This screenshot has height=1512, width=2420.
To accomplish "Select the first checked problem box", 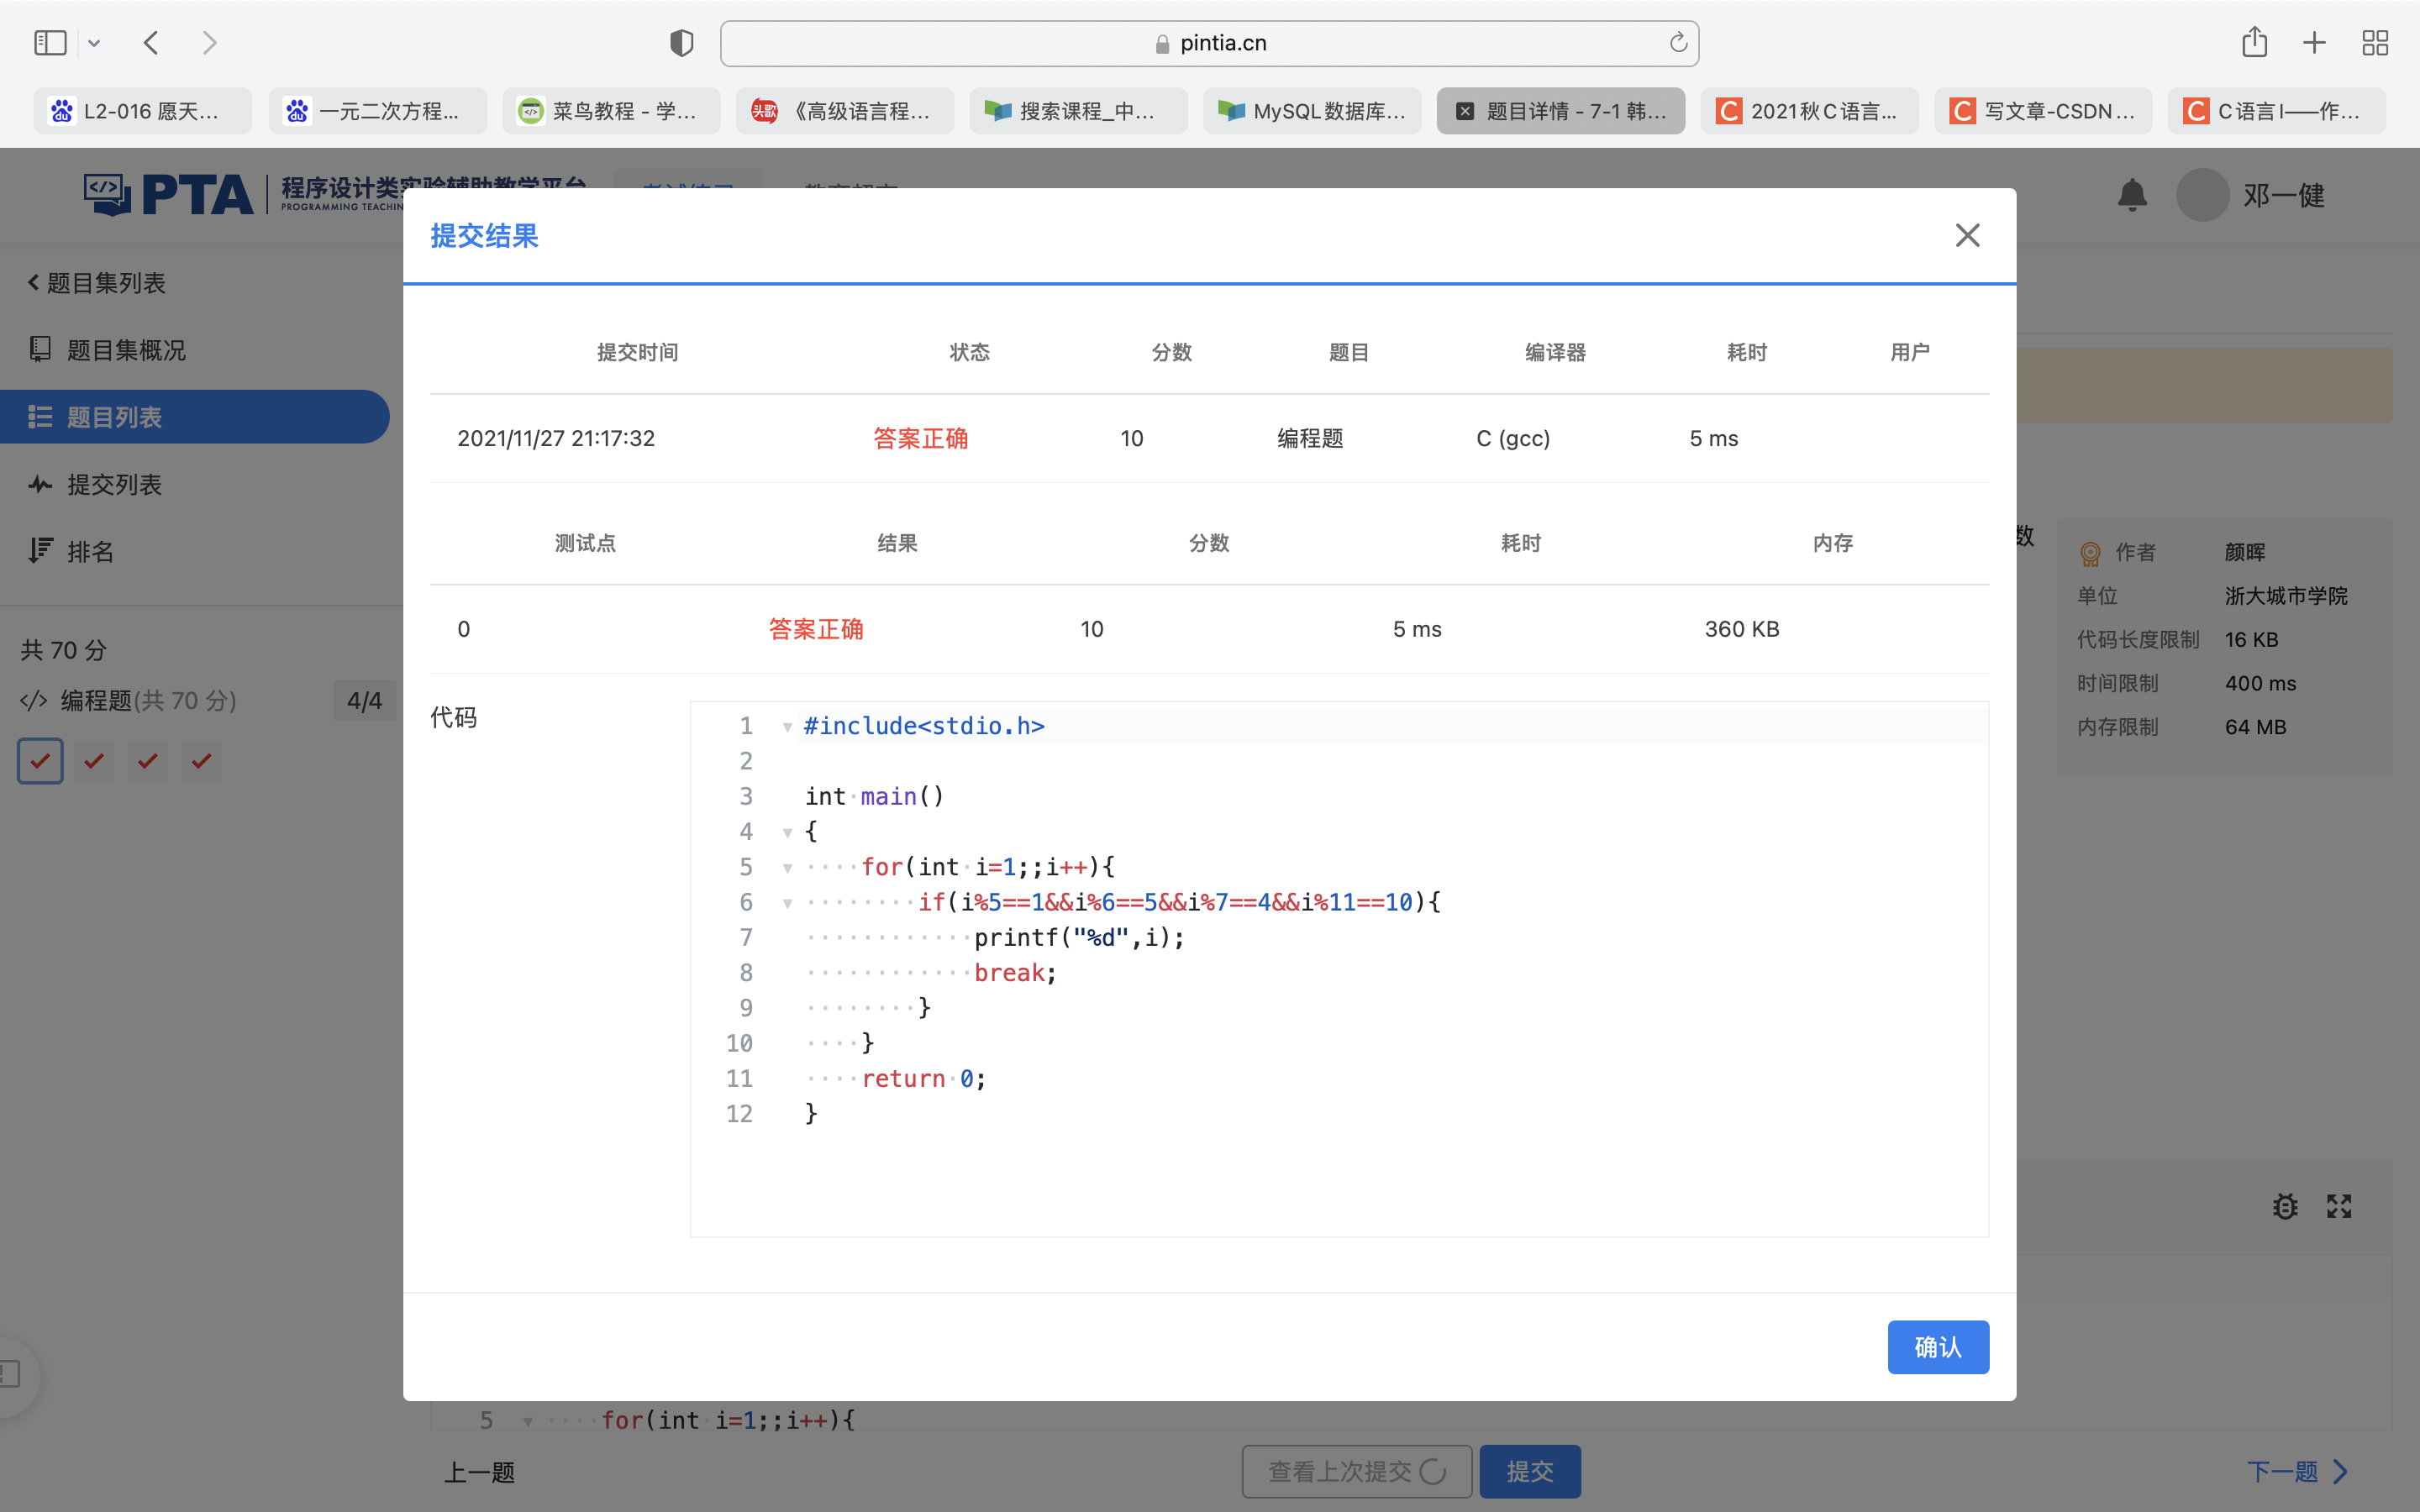I will click(x=40, y=761).
